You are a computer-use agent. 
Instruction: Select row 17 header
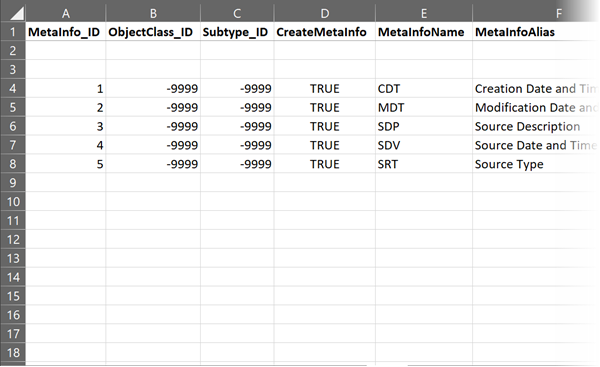13,334
